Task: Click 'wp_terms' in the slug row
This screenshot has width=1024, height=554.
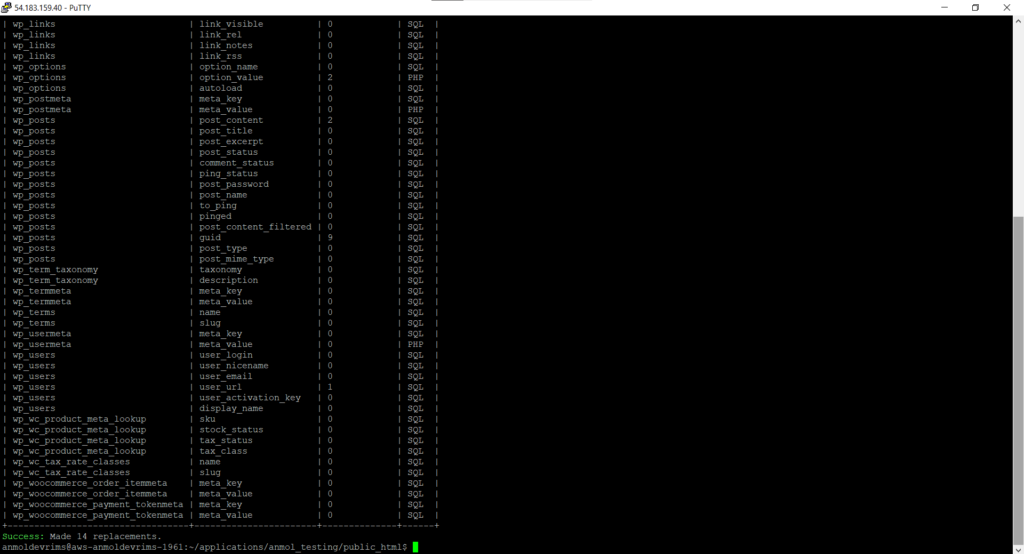Action: 34,323
